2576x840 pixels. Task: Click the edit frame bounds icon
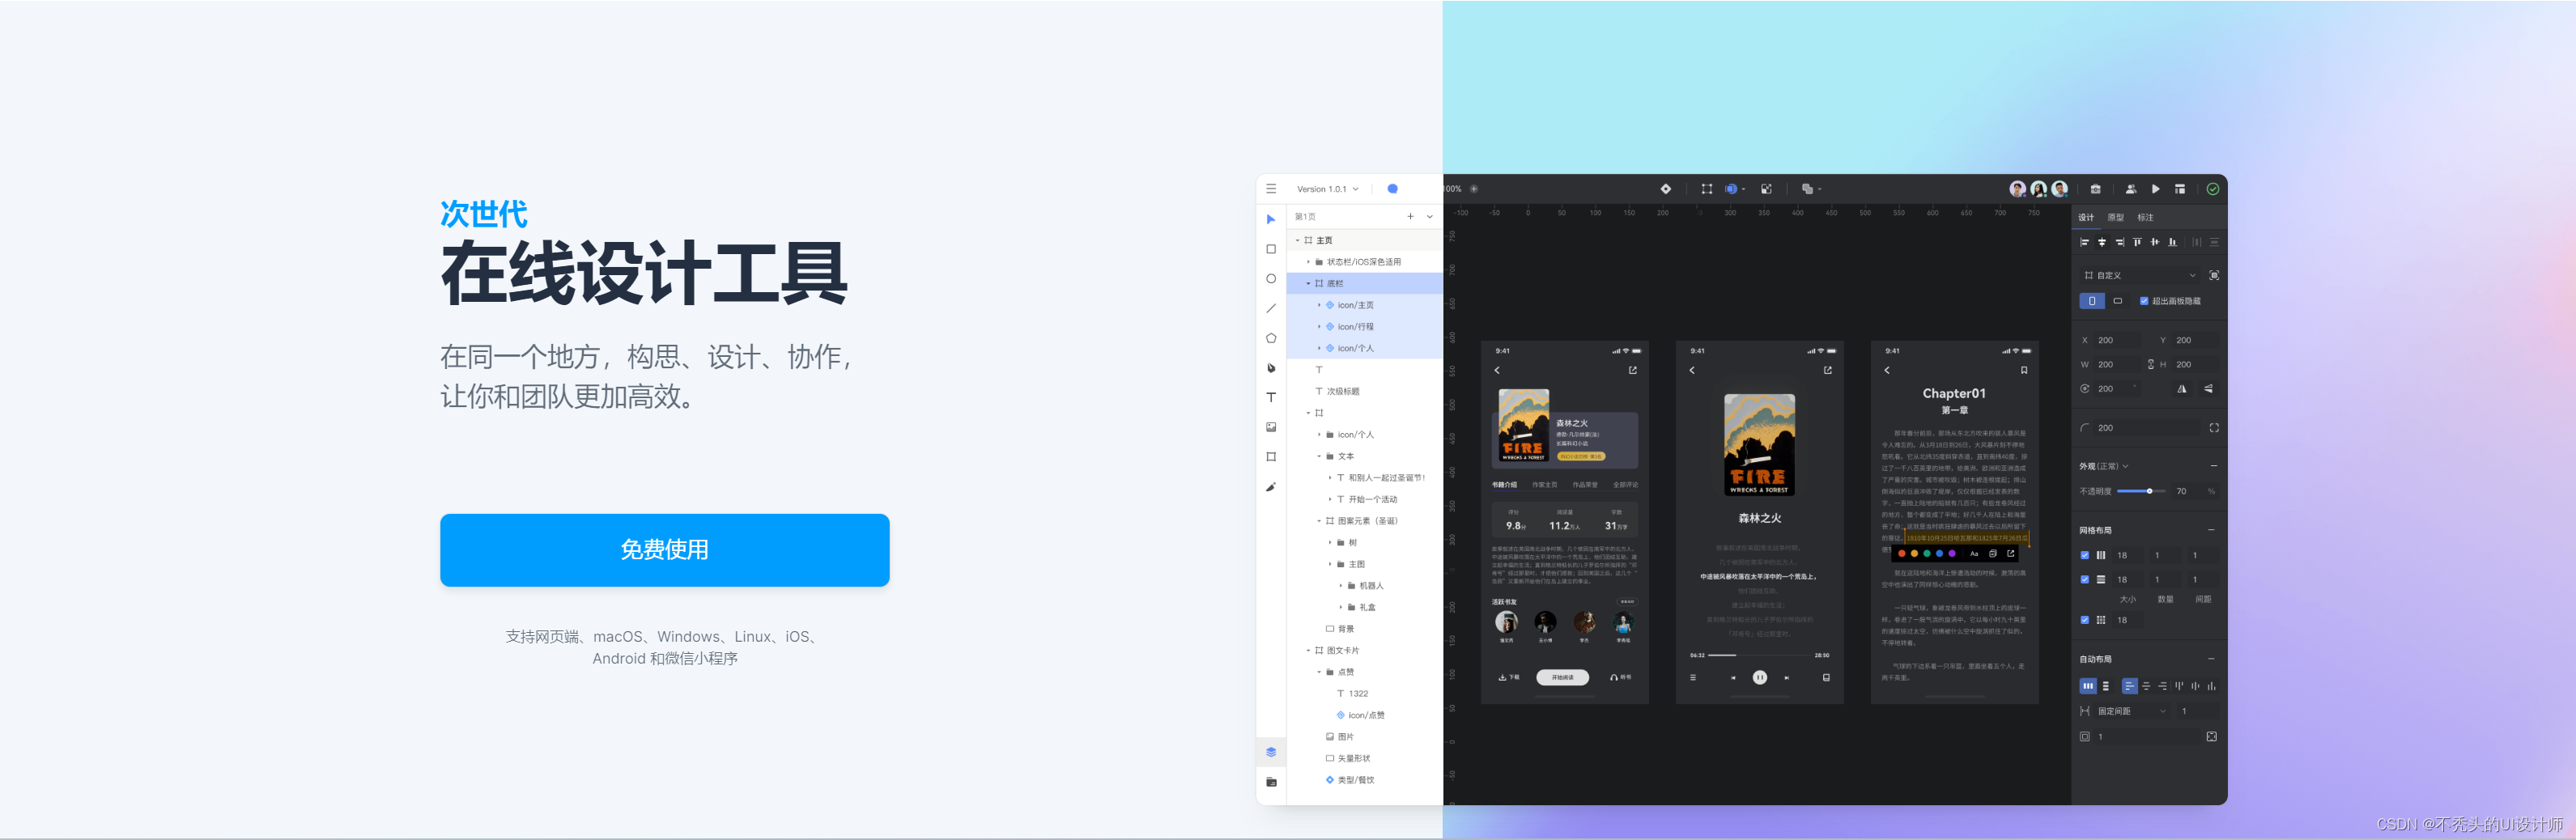pyautogui.click(x=1707, y=189)
